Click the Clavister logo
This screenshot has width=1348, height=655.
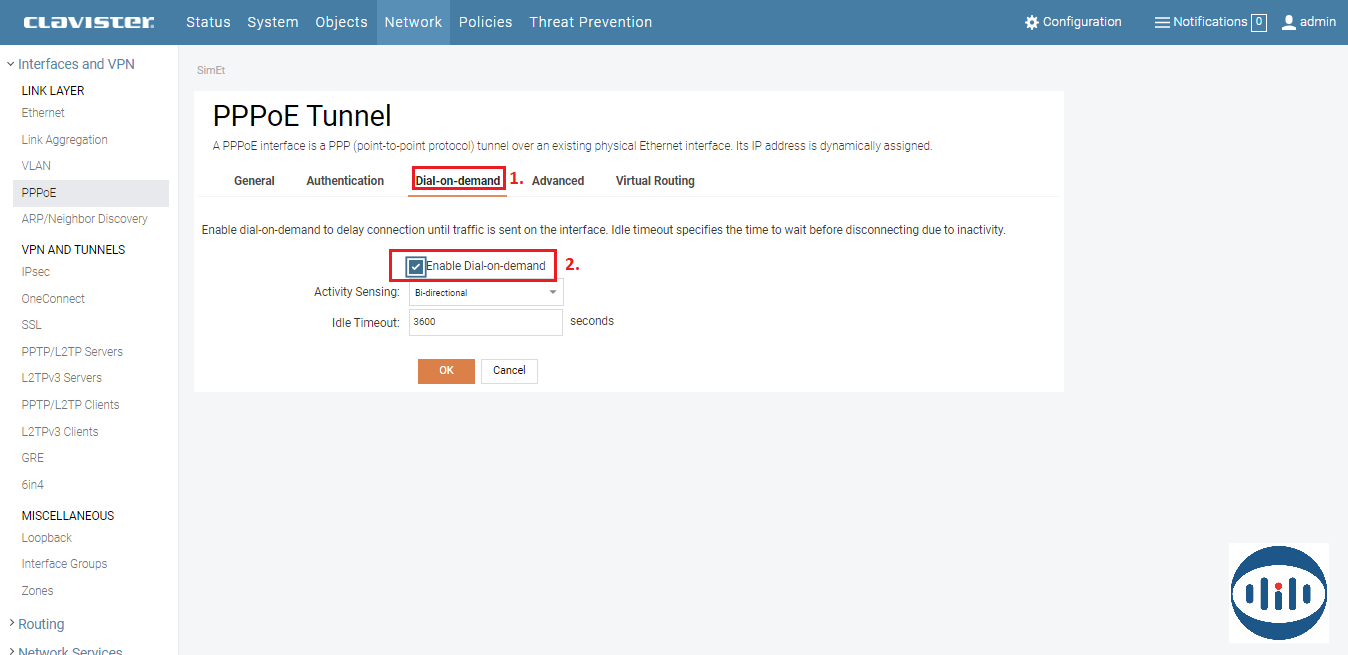coord(88,22)
